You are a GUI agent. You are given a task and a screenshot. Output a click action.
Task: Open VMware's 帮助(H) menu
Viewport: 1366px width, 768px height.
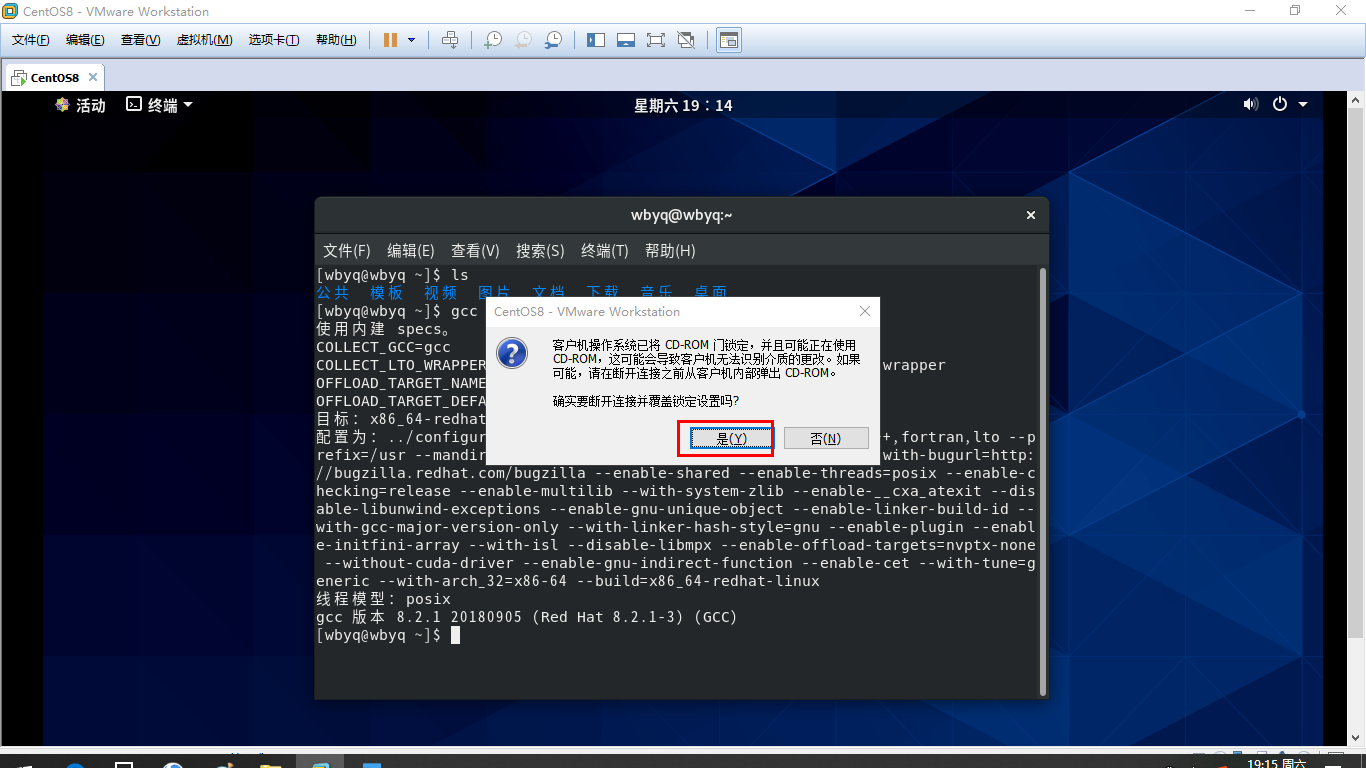[x=336, y=40]
